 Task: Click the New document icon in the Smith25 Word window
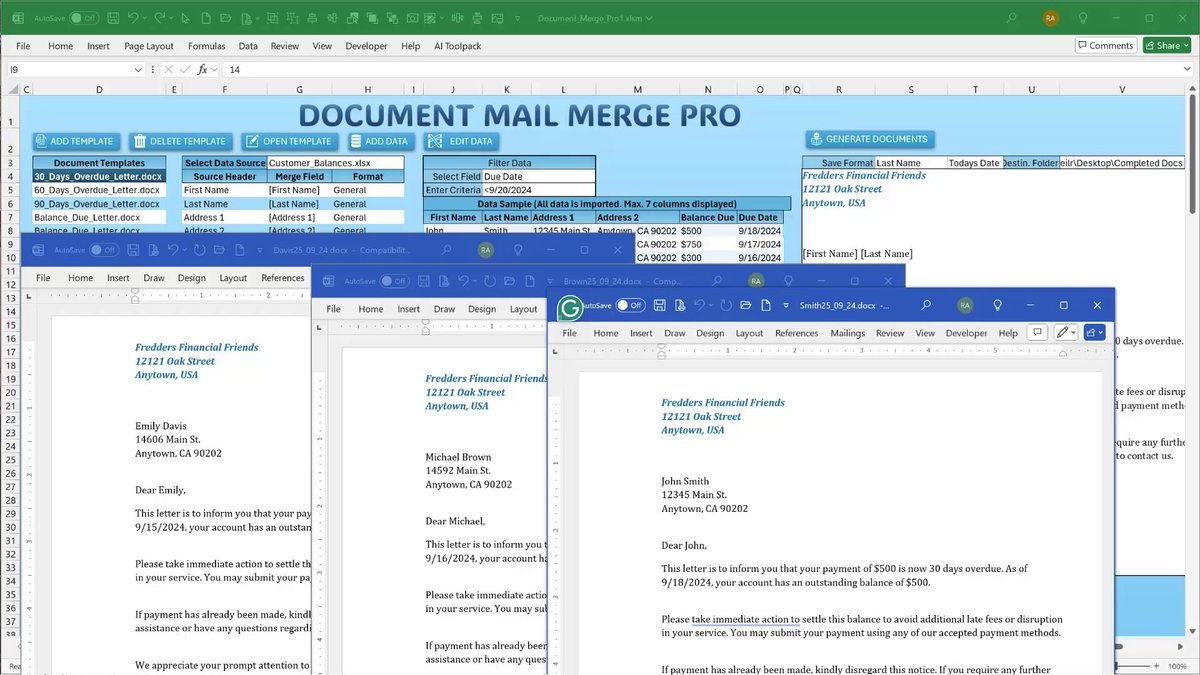(766, 305)
